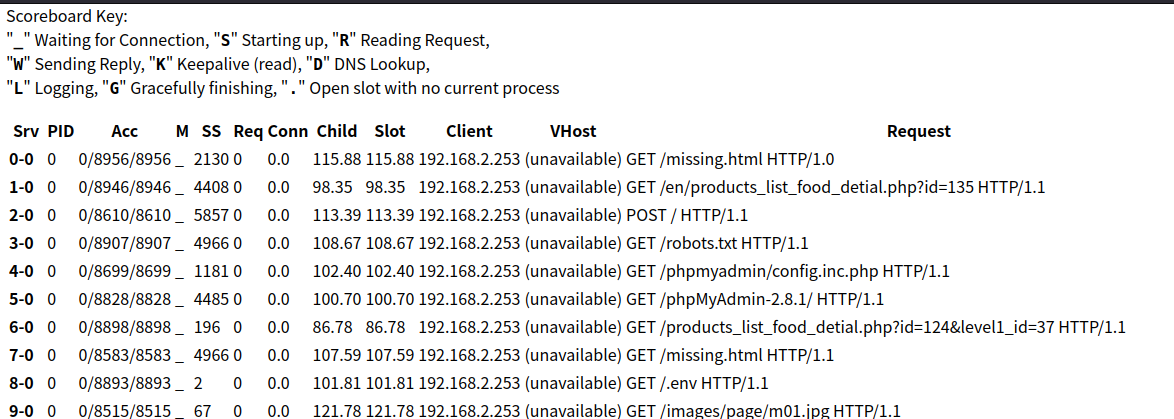The image size is (1174, 419).
Task: Click server row 0-0 label
Action: pyautogui.click(x=22, y=159)
